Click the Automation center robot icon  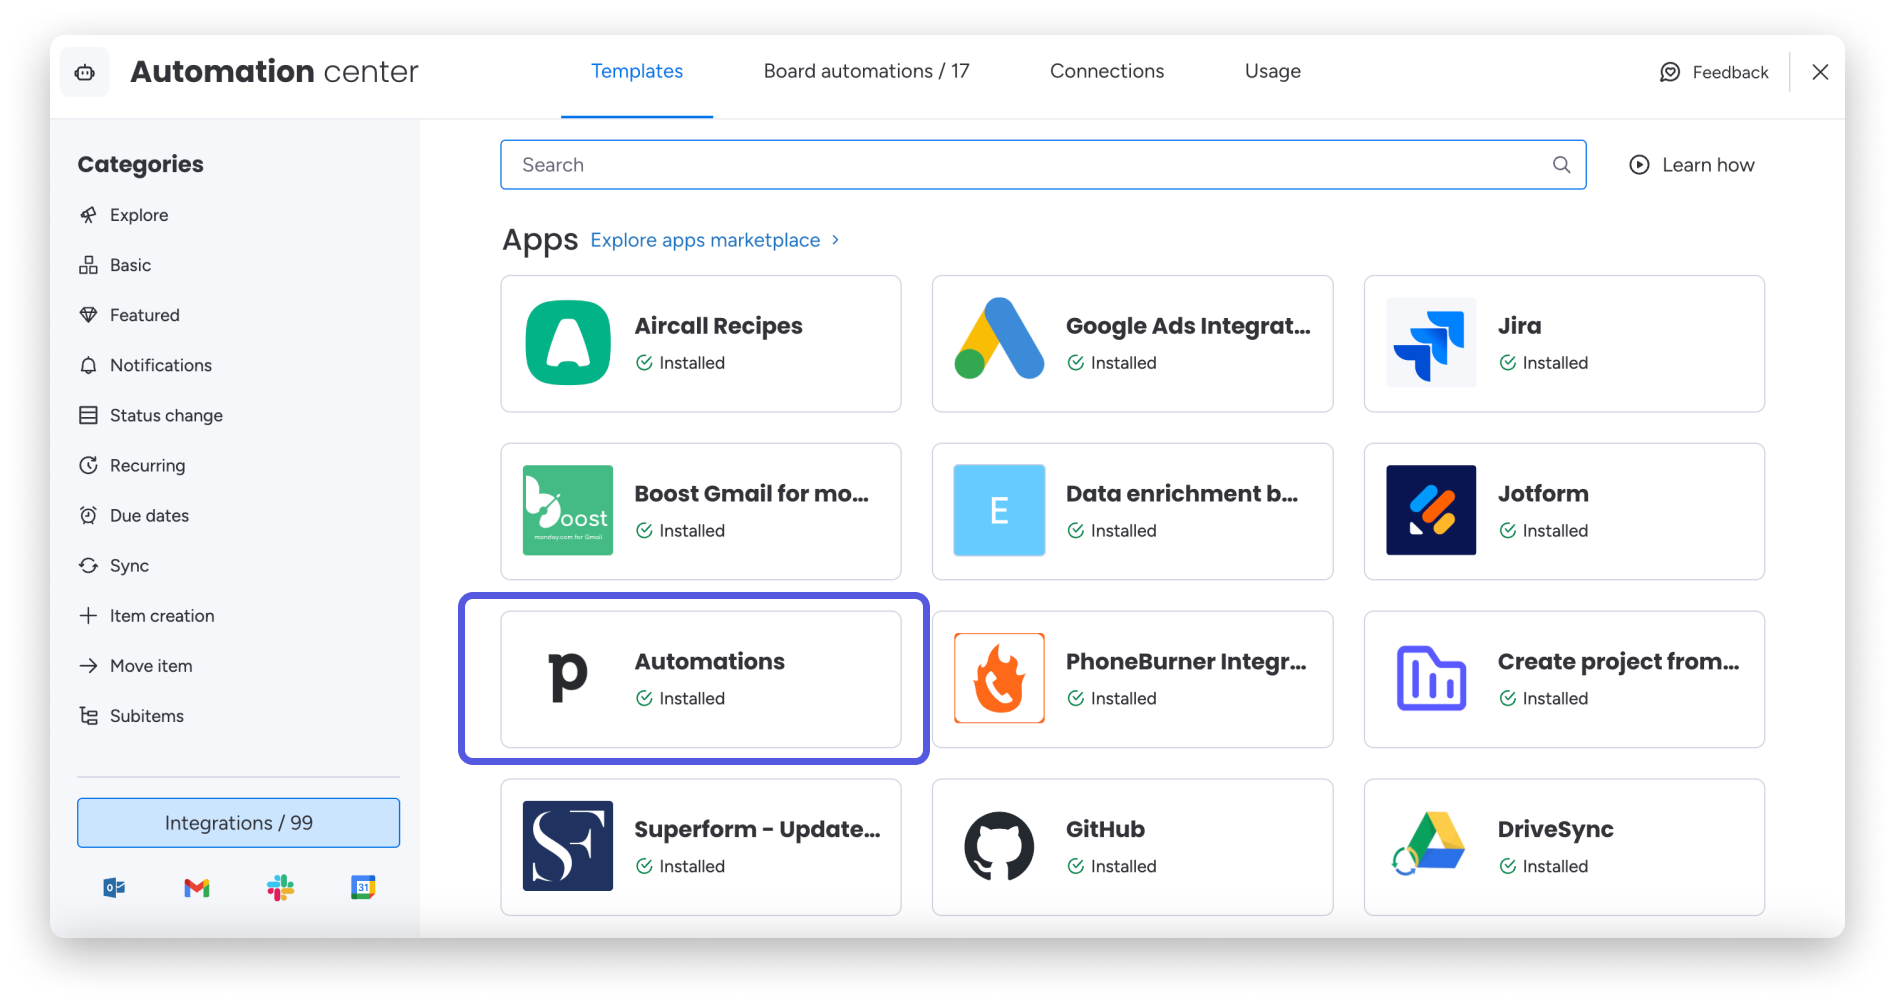click(85, 72)
